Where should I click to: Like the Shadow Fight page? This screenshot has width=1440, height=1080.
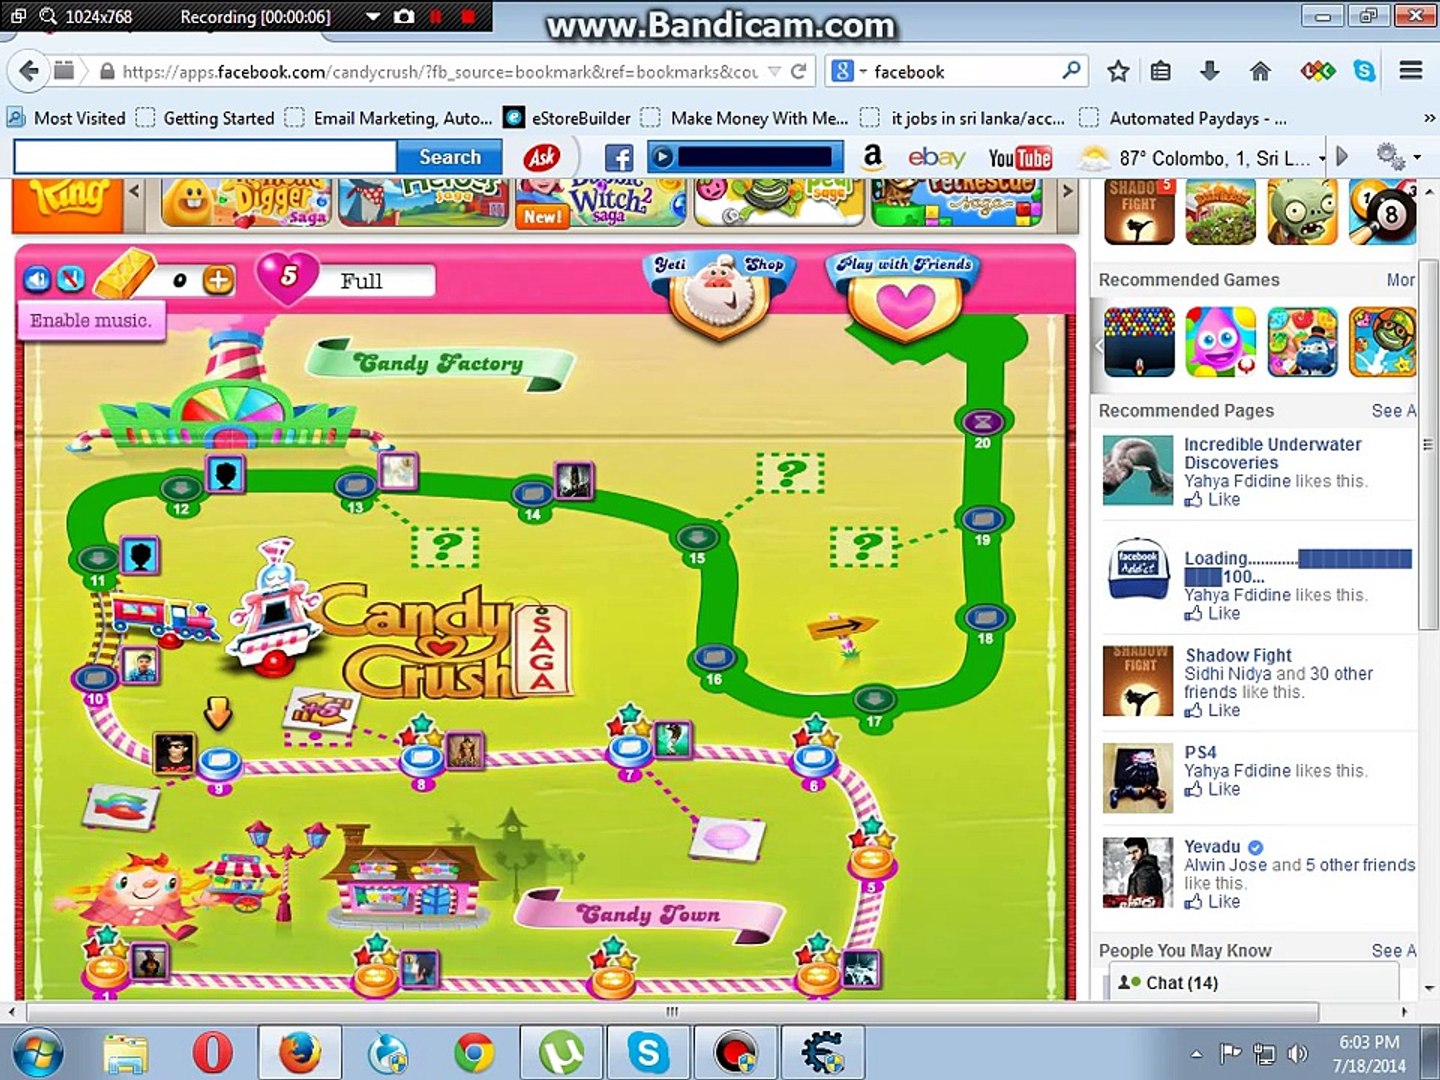pos(1213,710)
